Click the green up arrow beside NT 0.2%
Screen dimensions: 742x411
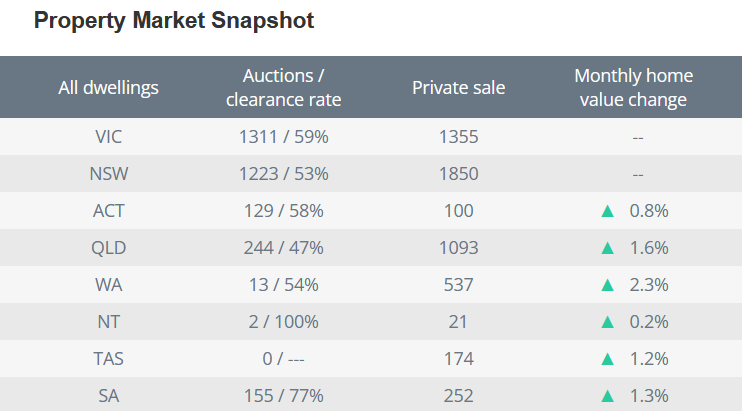pyautogui.click(x=606, y=322)
